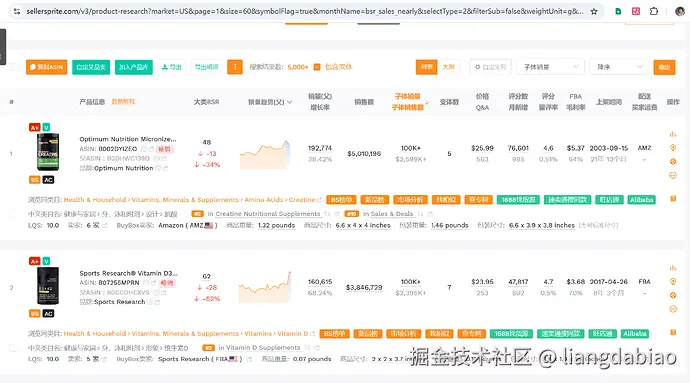Click AC badge under Optimum Nutrition image
The height and width of the screenshot is (383, 690).
pyautogui.click(x=48, y=180)
